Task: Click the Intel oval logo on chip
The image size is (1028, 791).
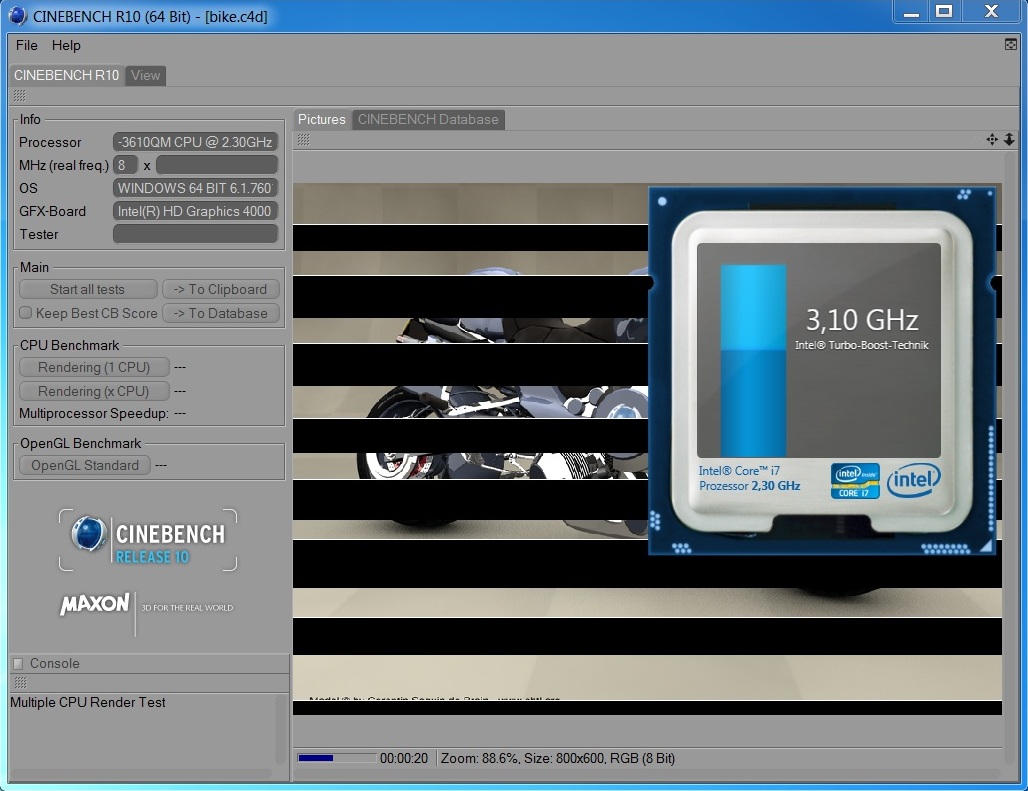Action: coord(913,480)
